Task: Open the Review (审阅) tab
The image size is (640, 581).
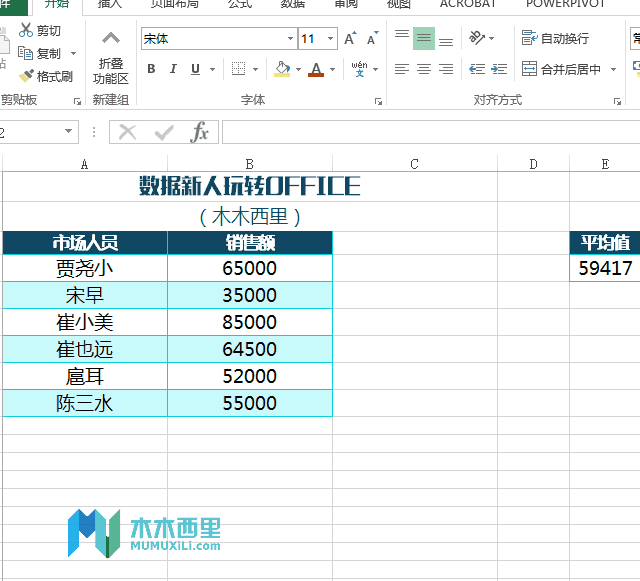Action: pos(346,4)
